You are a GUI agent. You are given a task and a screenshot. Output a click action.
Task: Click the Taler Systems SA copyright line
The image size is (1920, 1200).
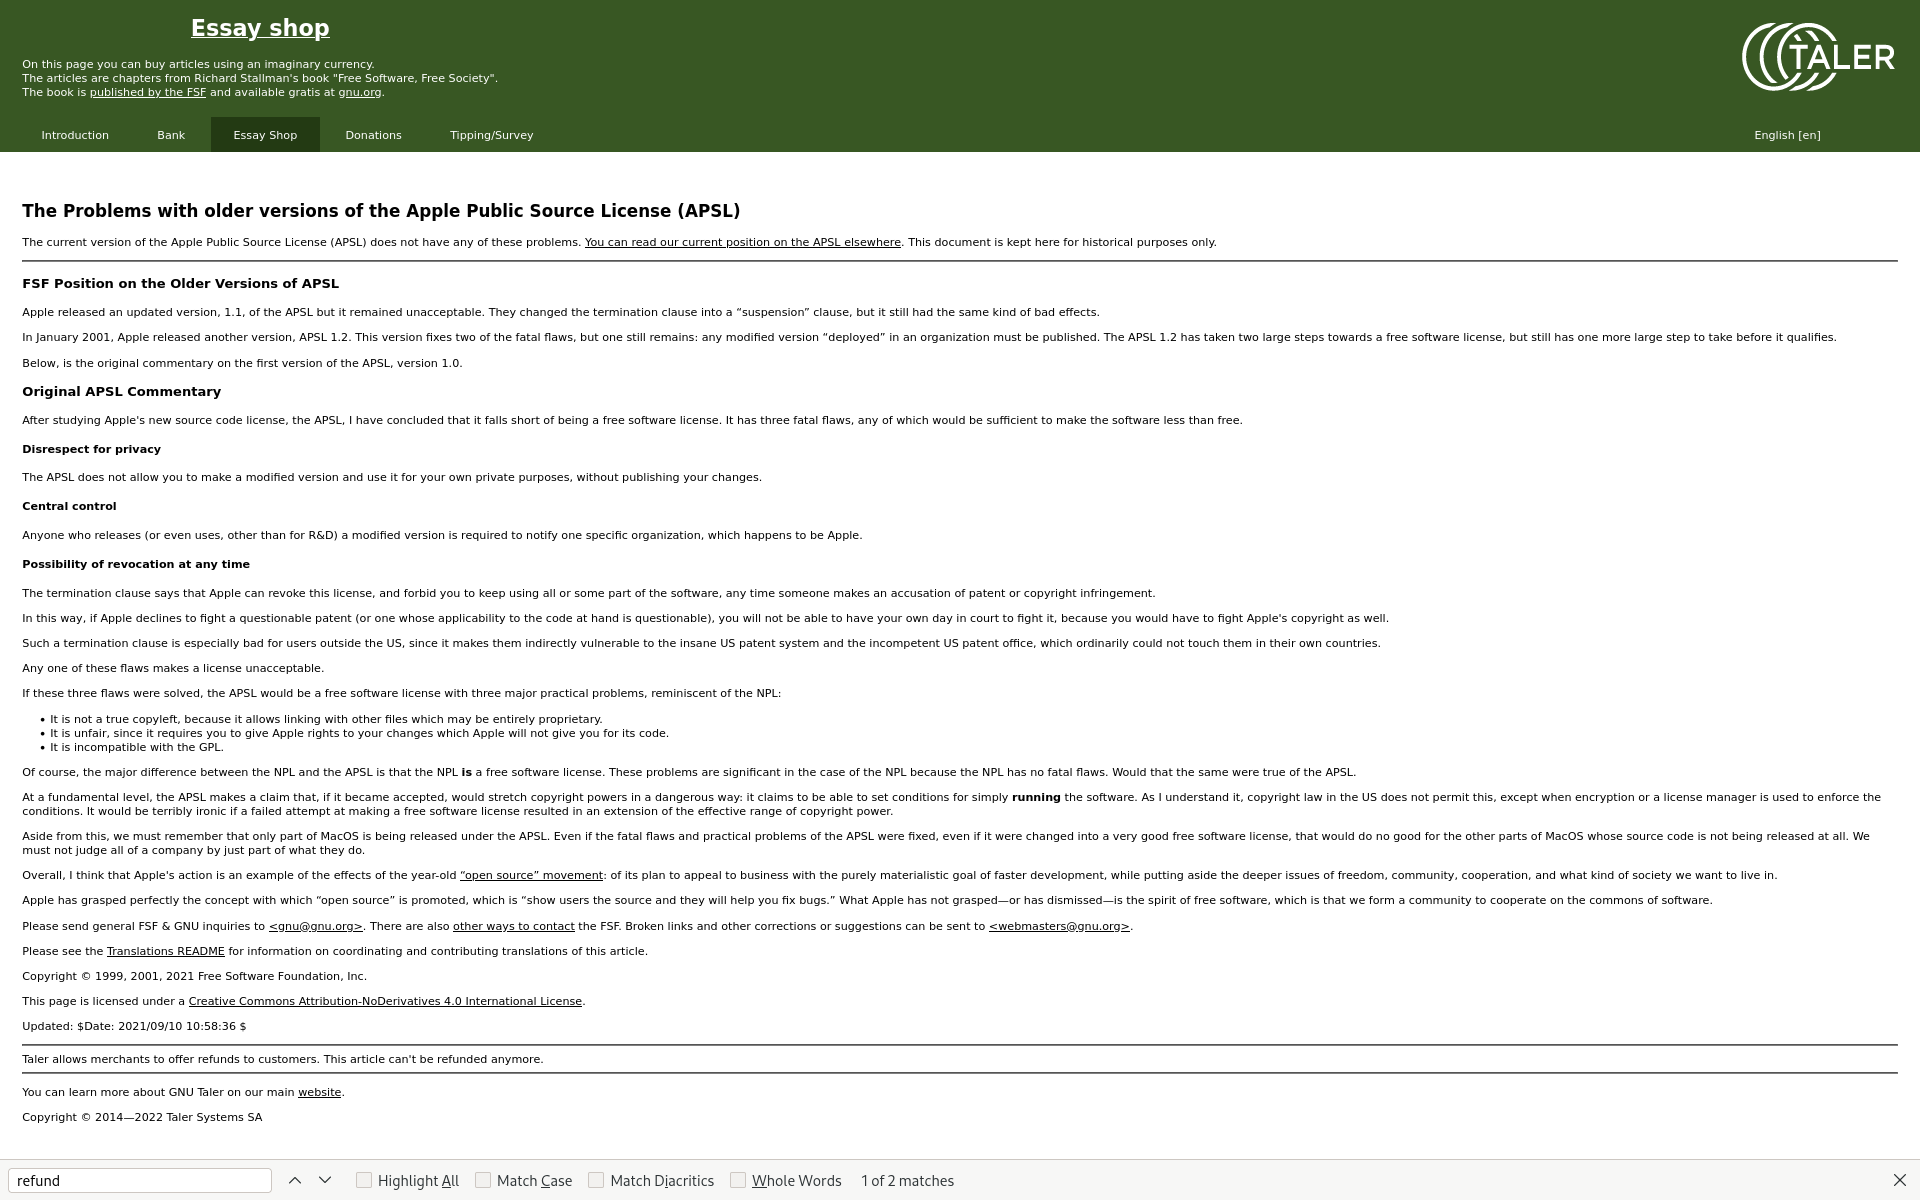click(142, 1117)
